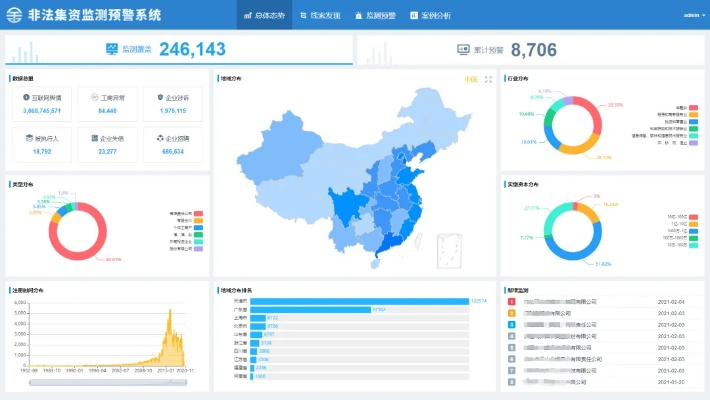Click the data zoom slider under registration chart
Viewport: 710px width, 400px height.
coord(108,382)
